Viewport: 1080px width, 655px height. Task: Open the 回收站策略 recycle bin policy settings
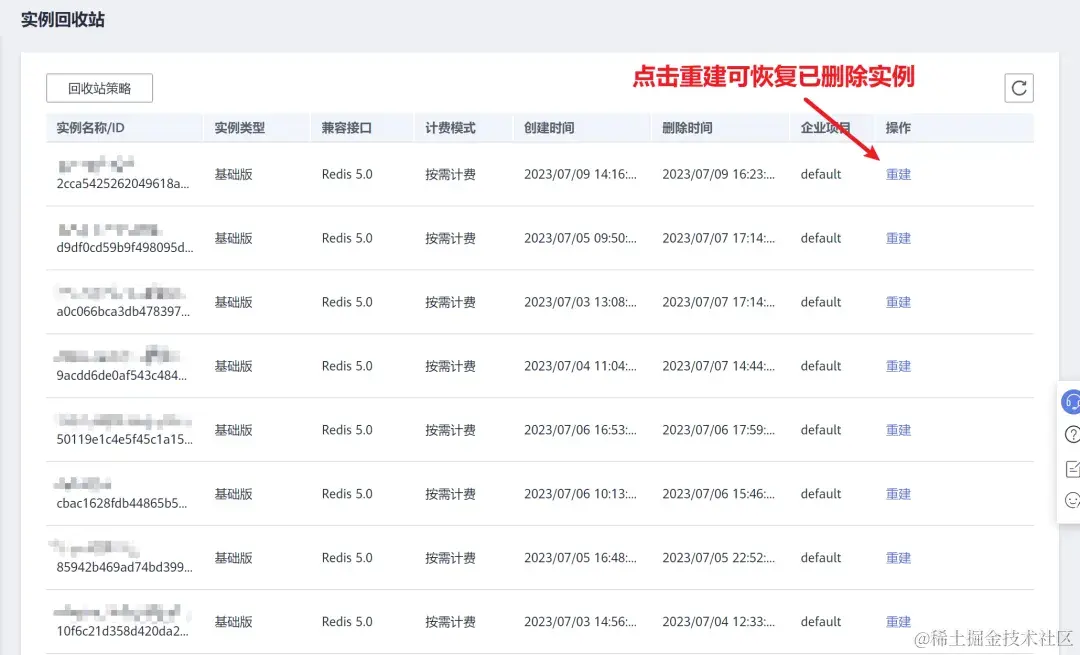coord(99,88)
